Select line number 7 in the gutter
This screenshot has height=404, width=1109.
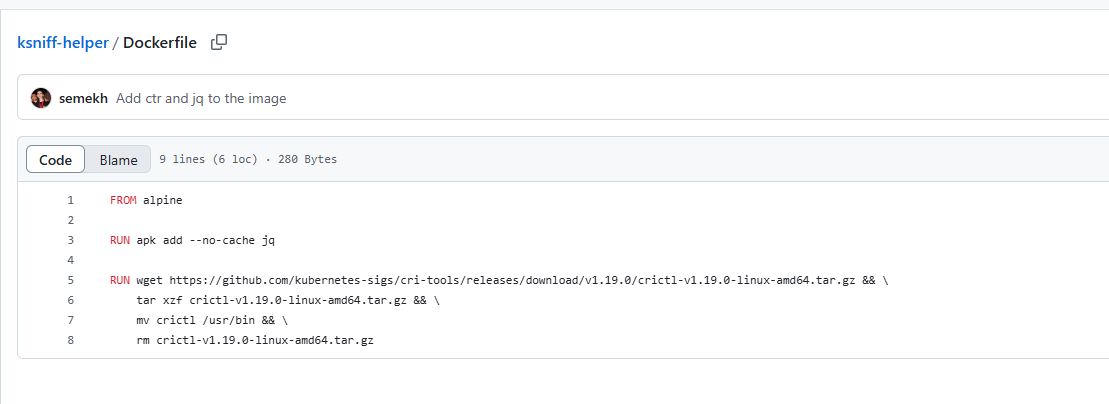(x=71, y=321)
